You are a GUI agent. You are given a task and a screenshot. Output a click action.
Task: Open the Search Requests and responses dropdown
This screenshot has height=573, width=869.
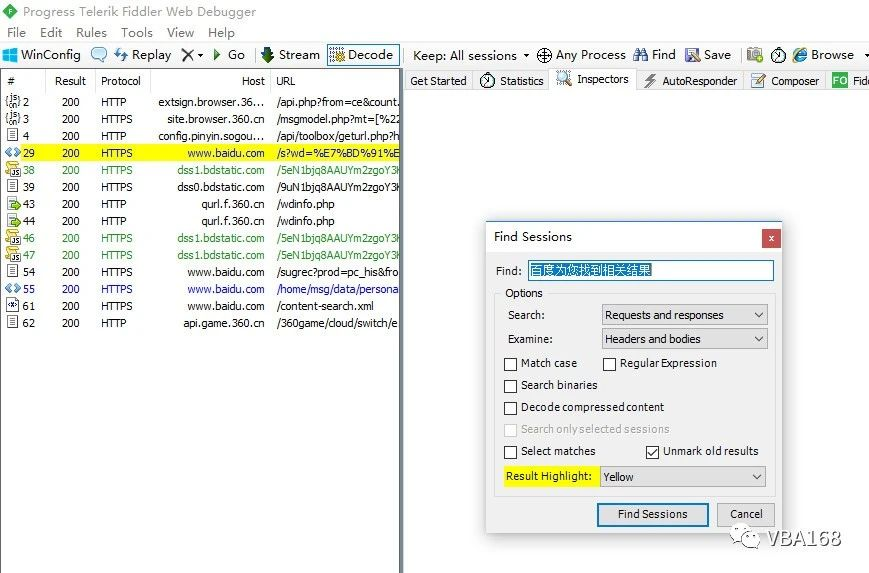point(684,315)
